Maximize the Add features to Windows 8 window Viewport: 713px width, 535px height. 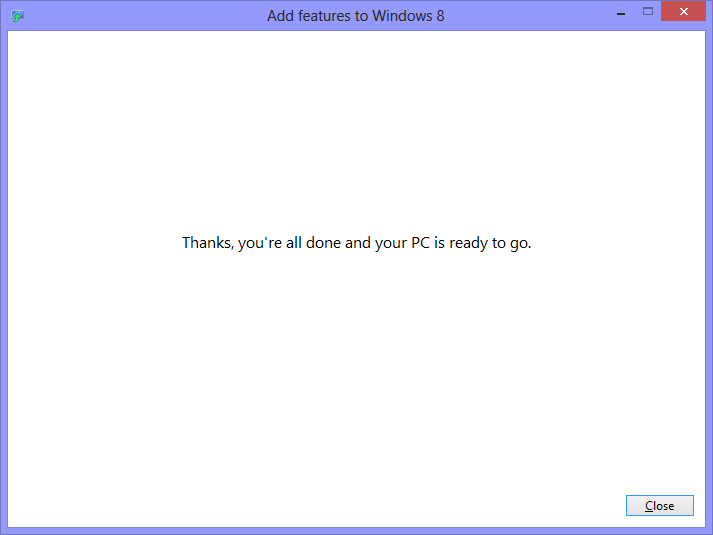(x=648, y=12)
